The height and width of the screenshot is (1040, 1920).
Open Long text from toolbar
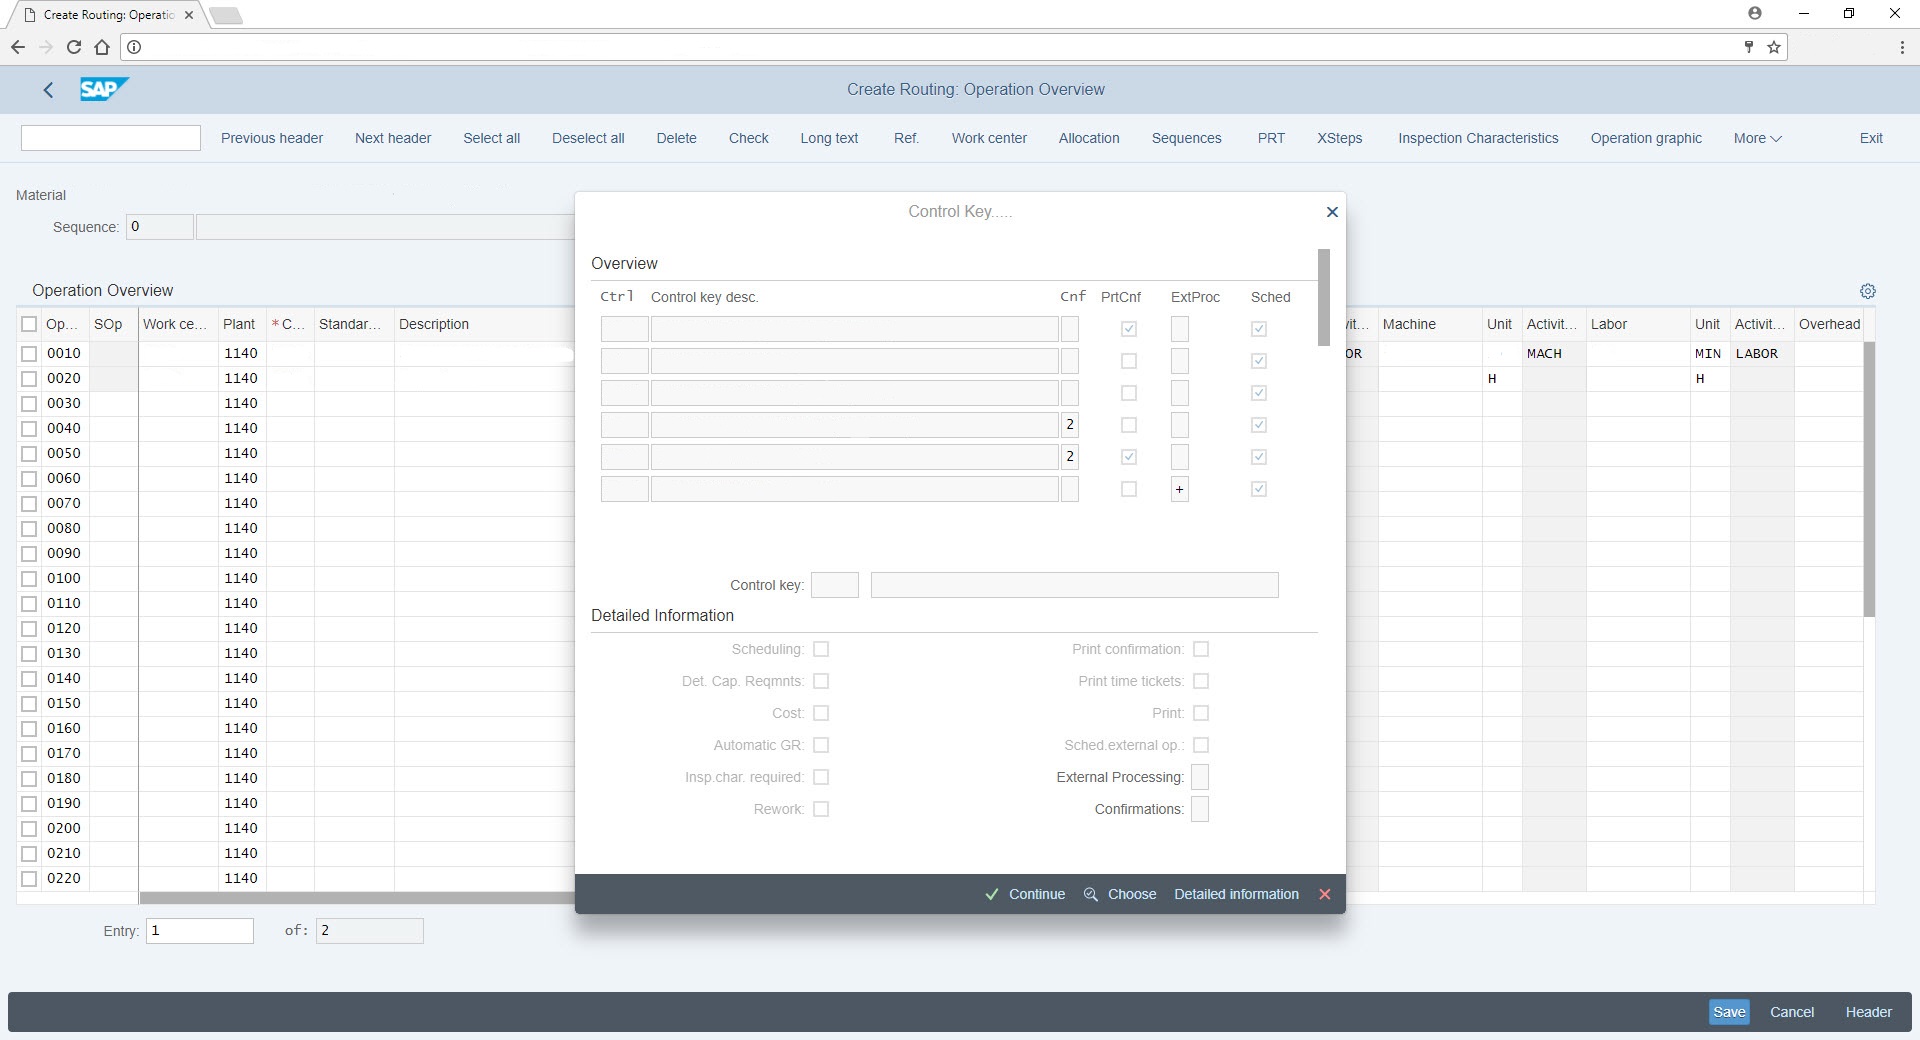pos(829,138)
